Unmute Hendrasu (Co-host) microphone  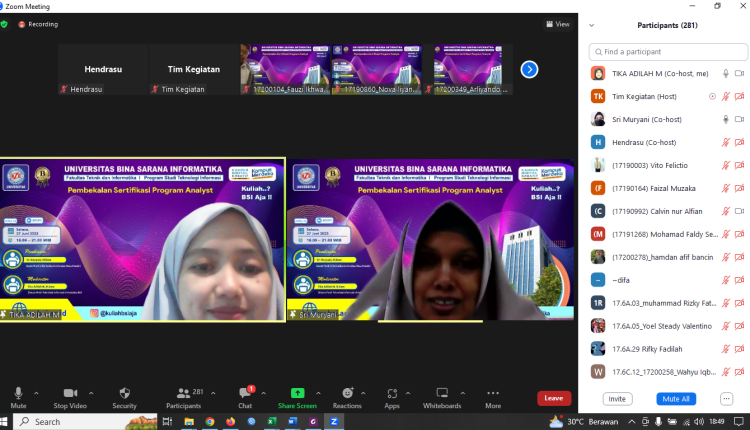(x=726, y=143)
